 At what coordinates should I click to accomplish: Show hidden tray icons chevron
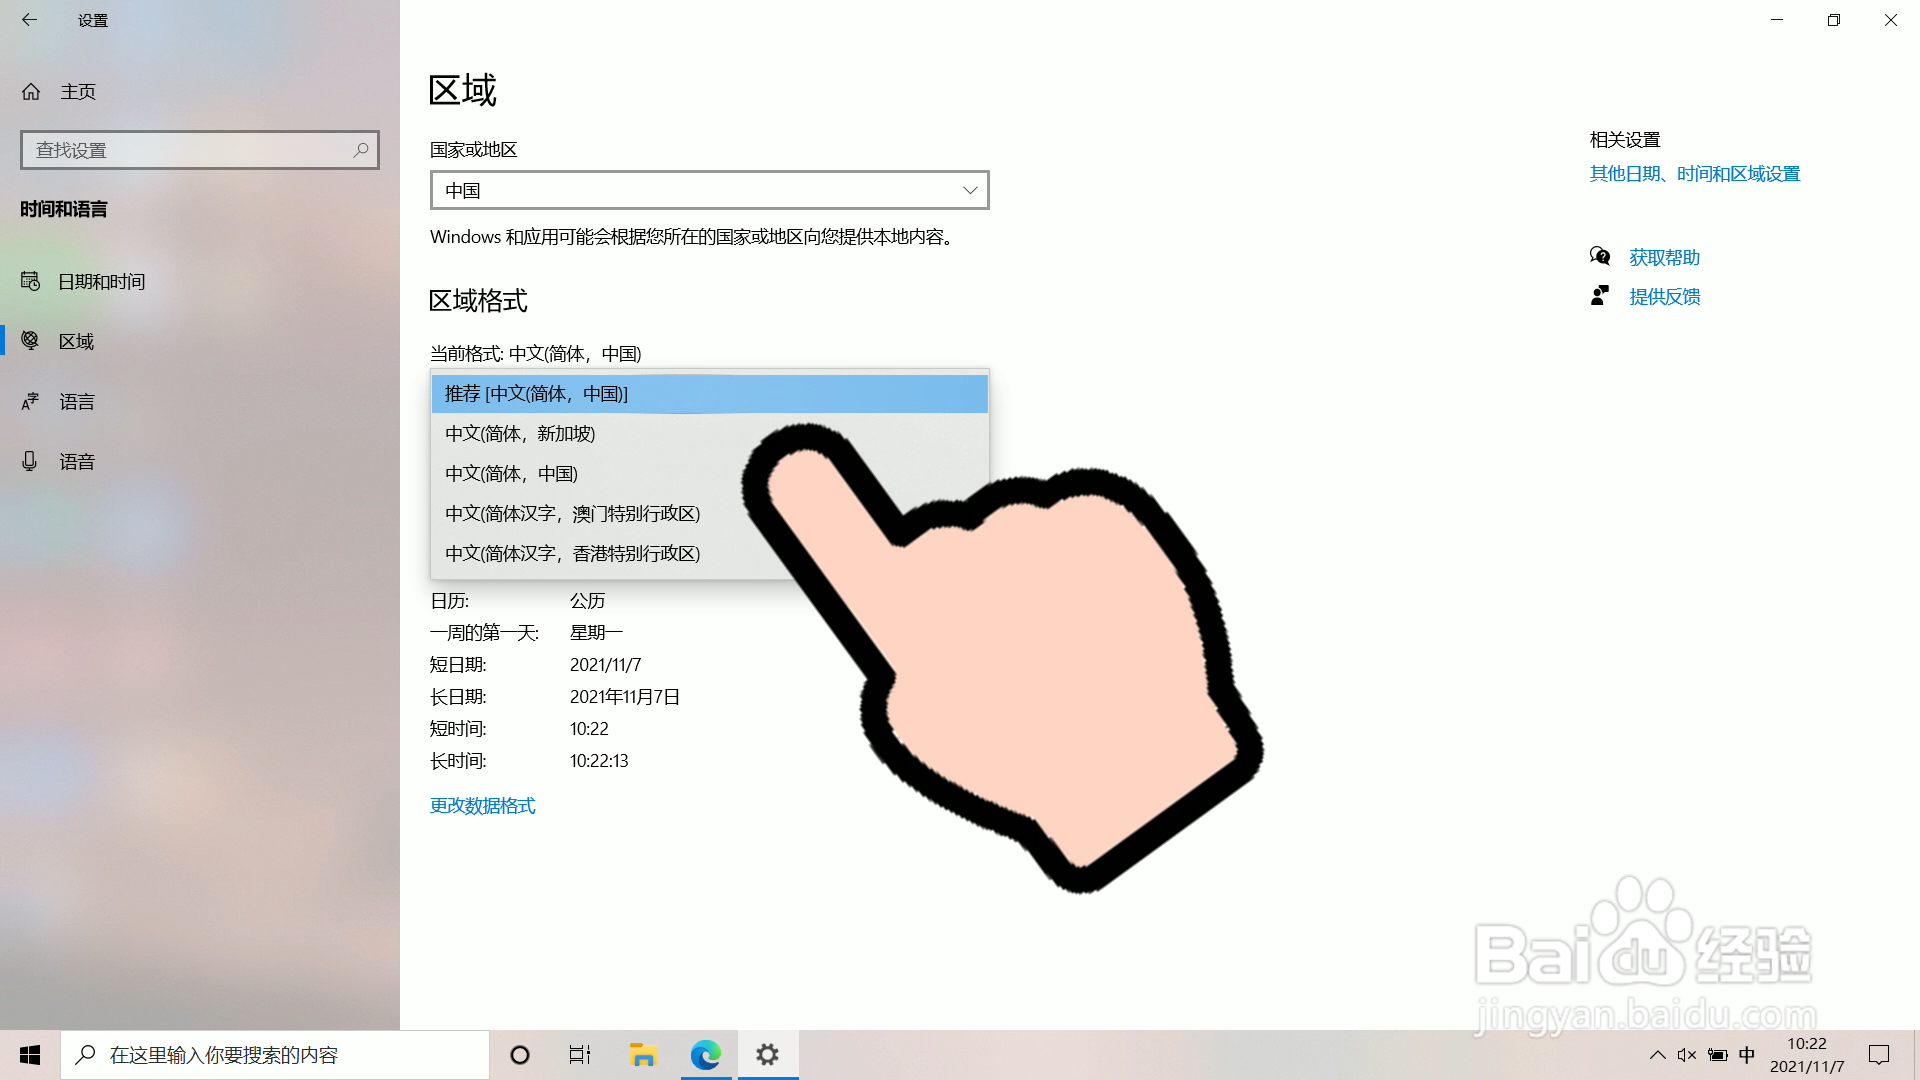[x=1657, y=1055]
